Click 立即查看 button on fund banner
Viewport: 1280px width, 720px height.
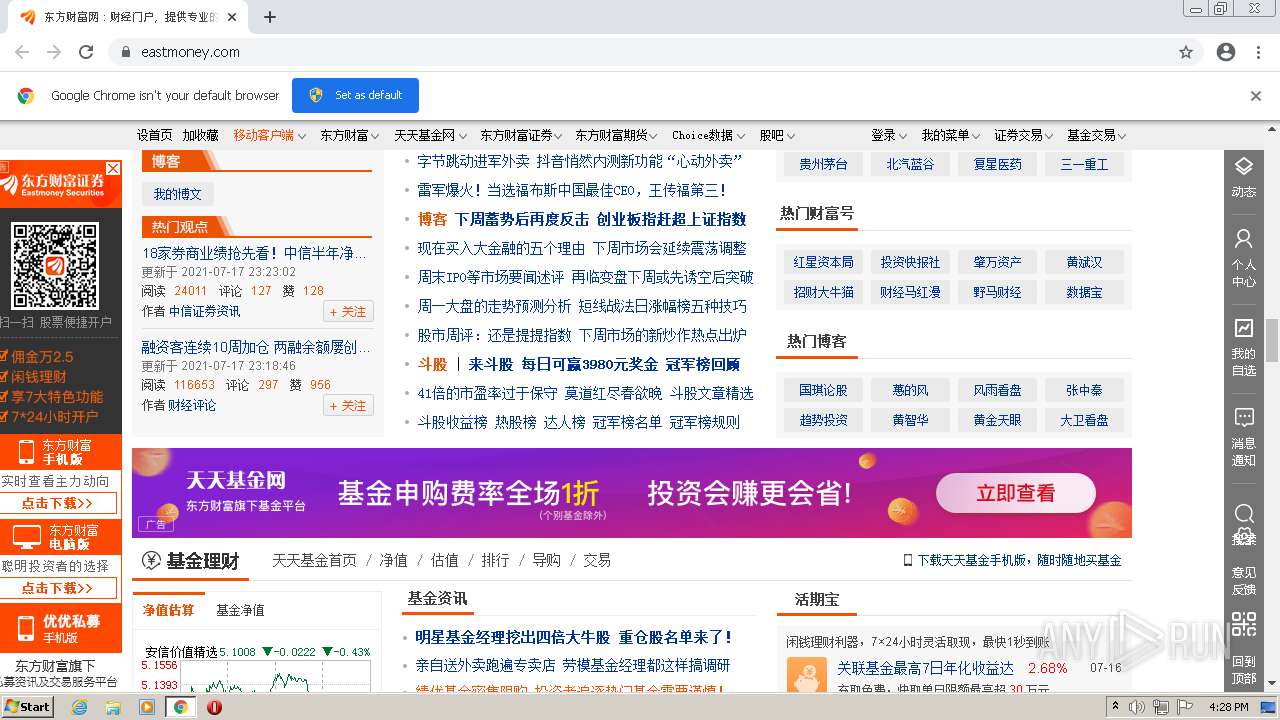point(1016,493)
